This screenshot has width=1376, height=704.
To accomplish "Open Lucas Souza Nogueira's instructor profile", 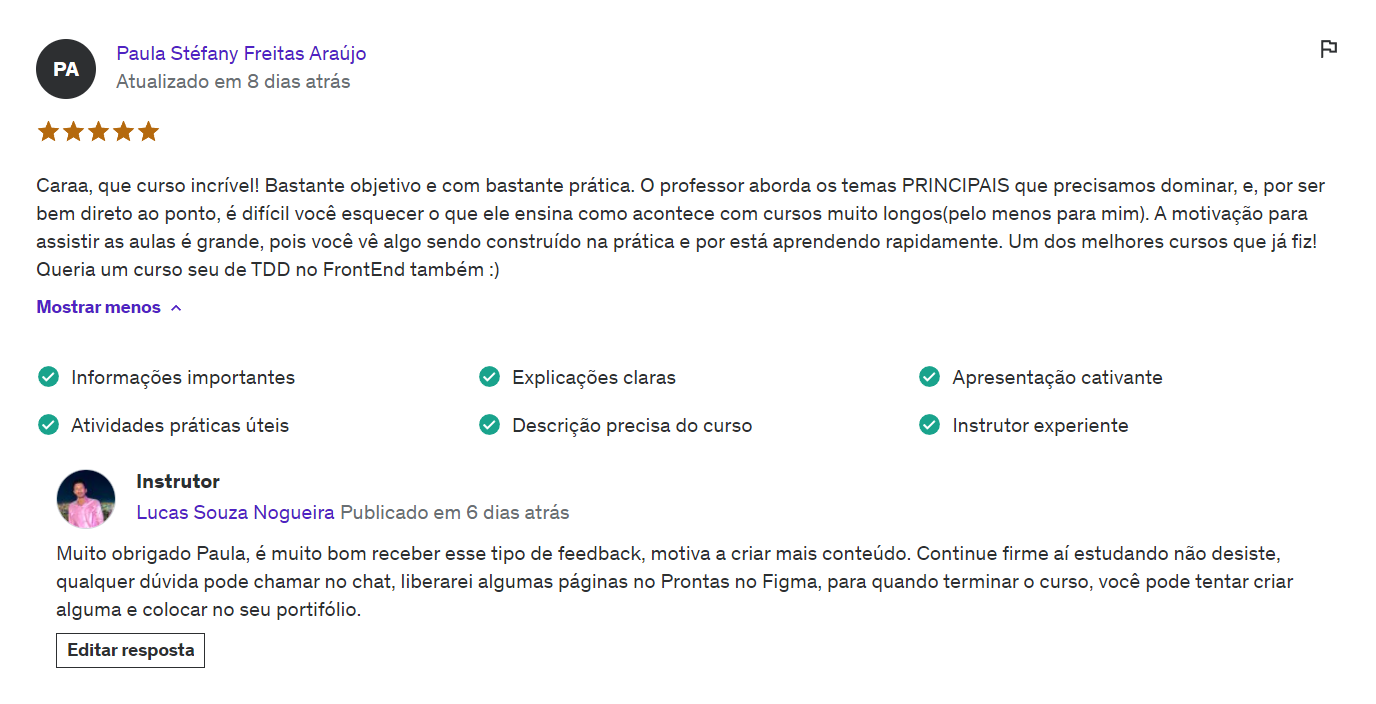I will tap(235, 513).
